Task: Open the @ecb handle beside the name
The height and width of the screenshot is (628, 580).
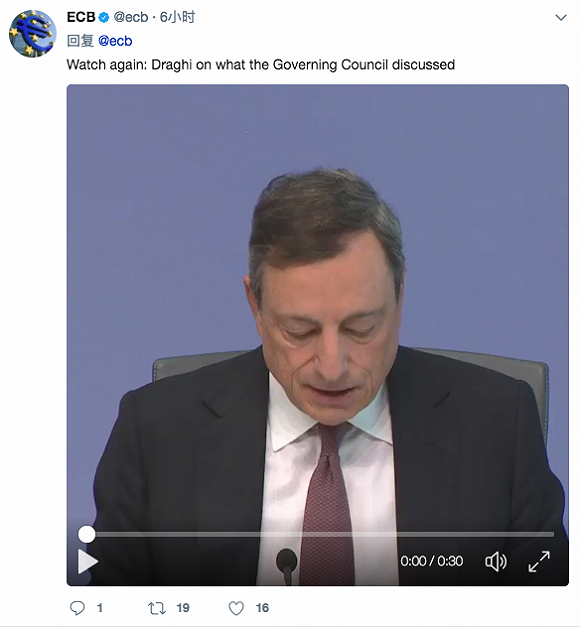Action: [131, 17]
